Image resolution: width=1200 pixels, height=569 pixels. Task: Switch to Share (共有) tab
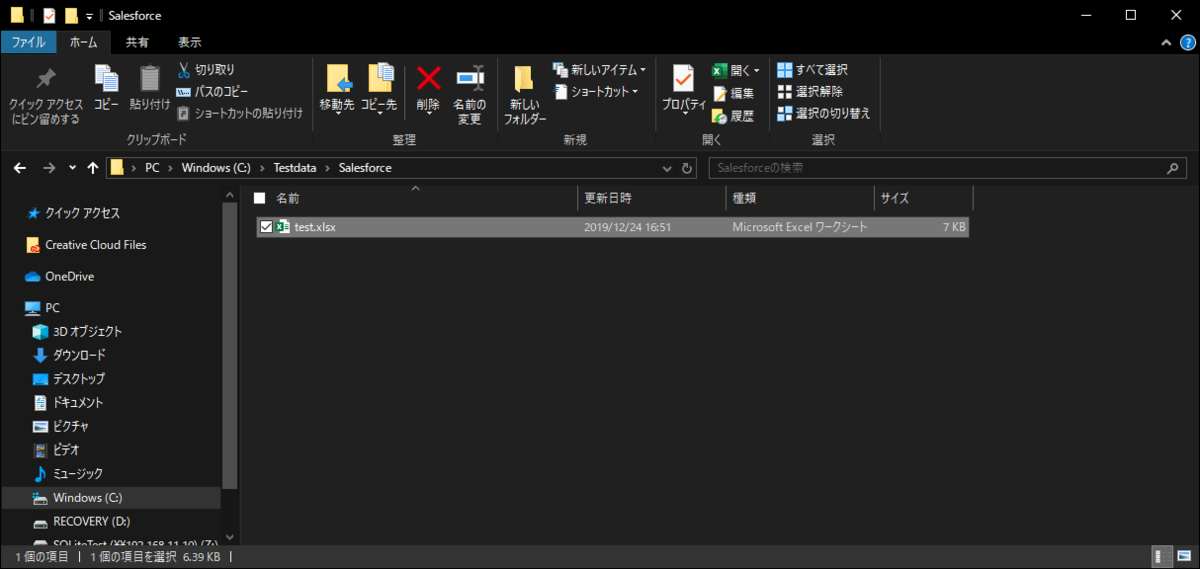tap(137, 42)
